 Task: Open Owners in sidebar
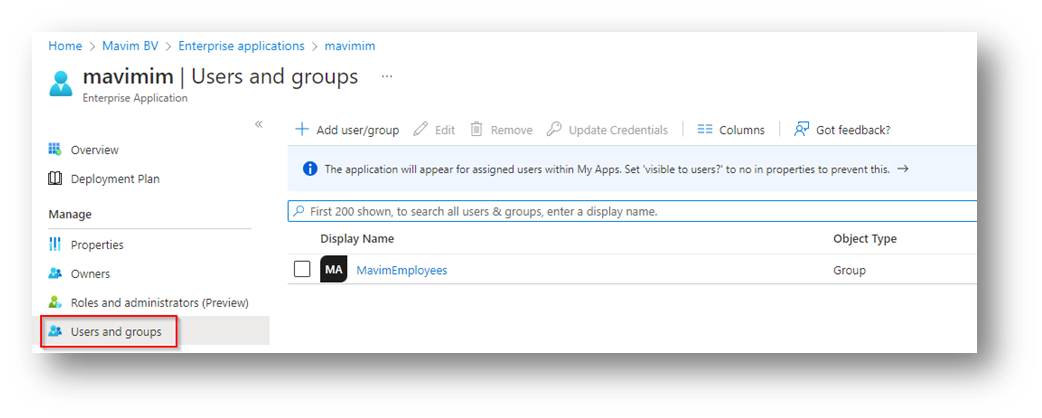pos(90,274)
